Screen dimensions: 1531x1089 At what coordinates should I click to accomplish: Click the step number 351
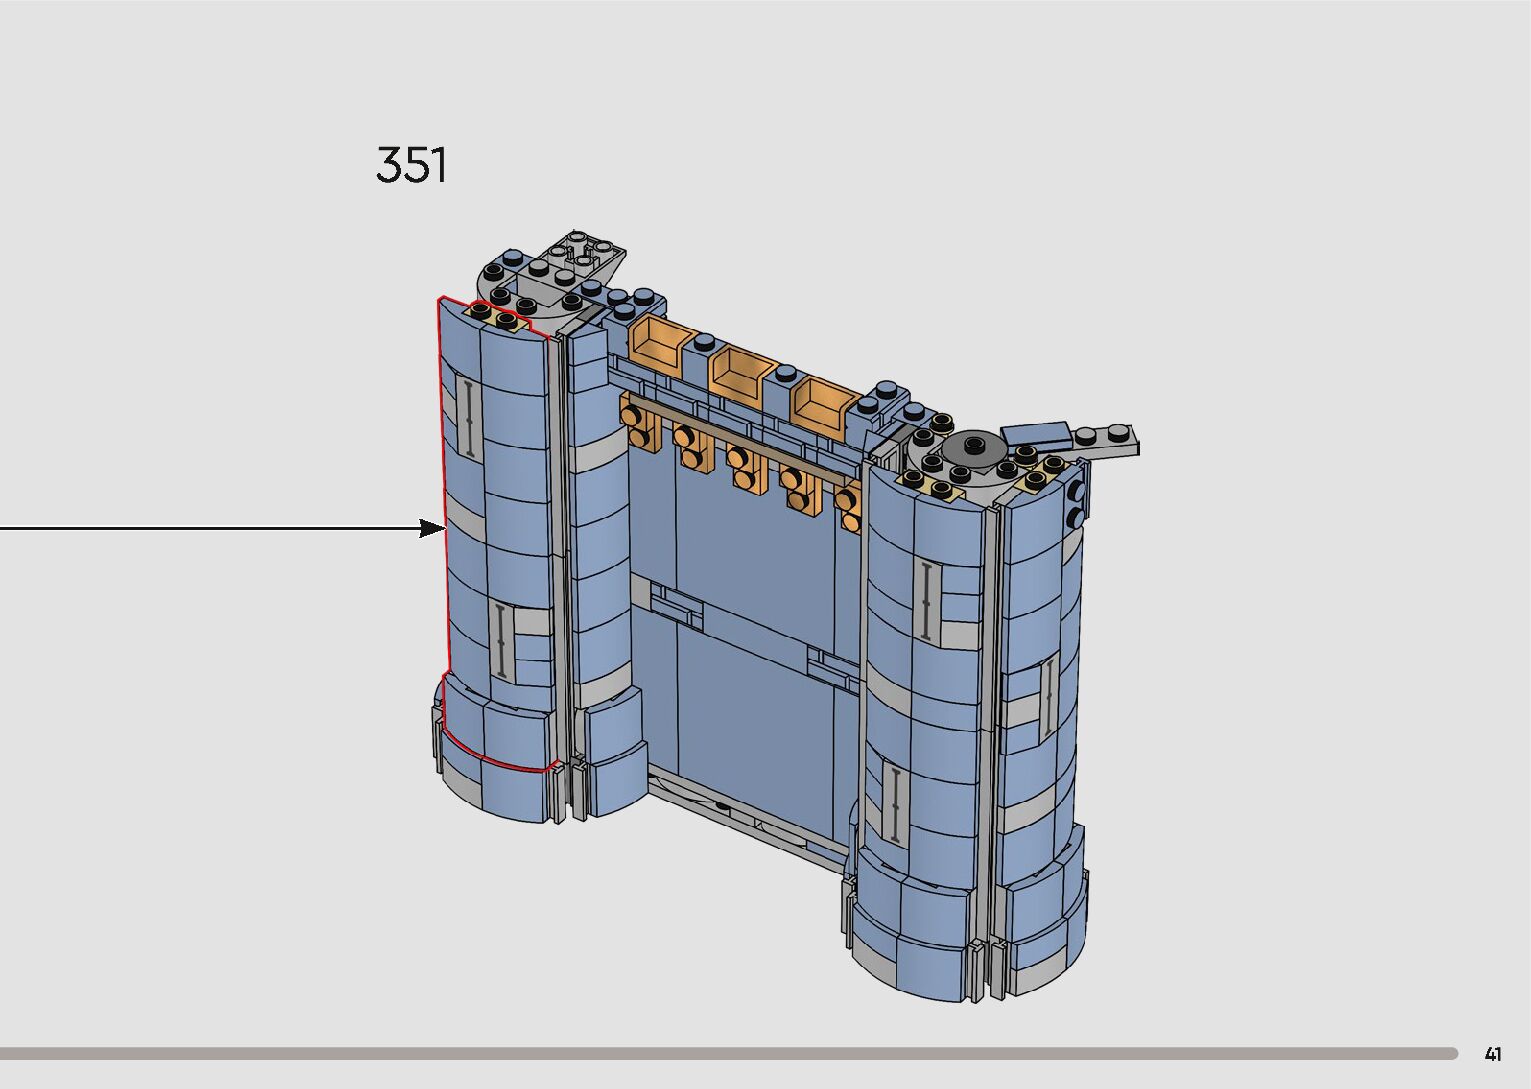click(411, 166)
